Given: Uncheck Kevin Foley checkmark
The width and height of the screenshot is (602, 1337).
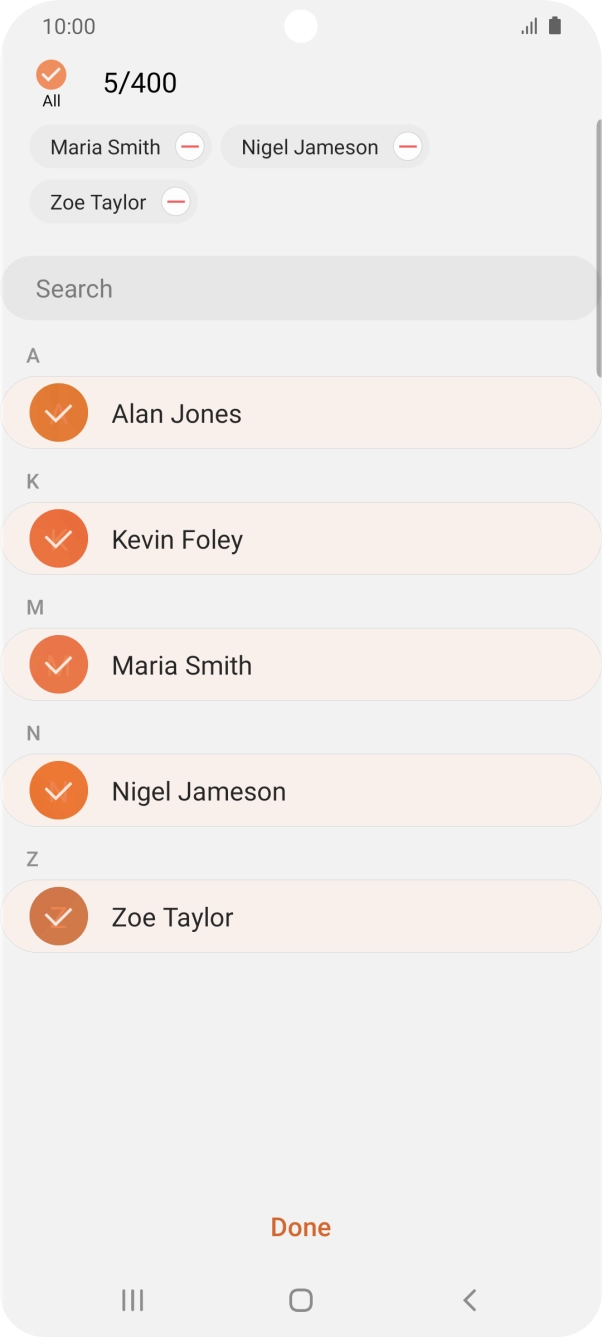Looking at the screenshot, I should tap(59, 539).
